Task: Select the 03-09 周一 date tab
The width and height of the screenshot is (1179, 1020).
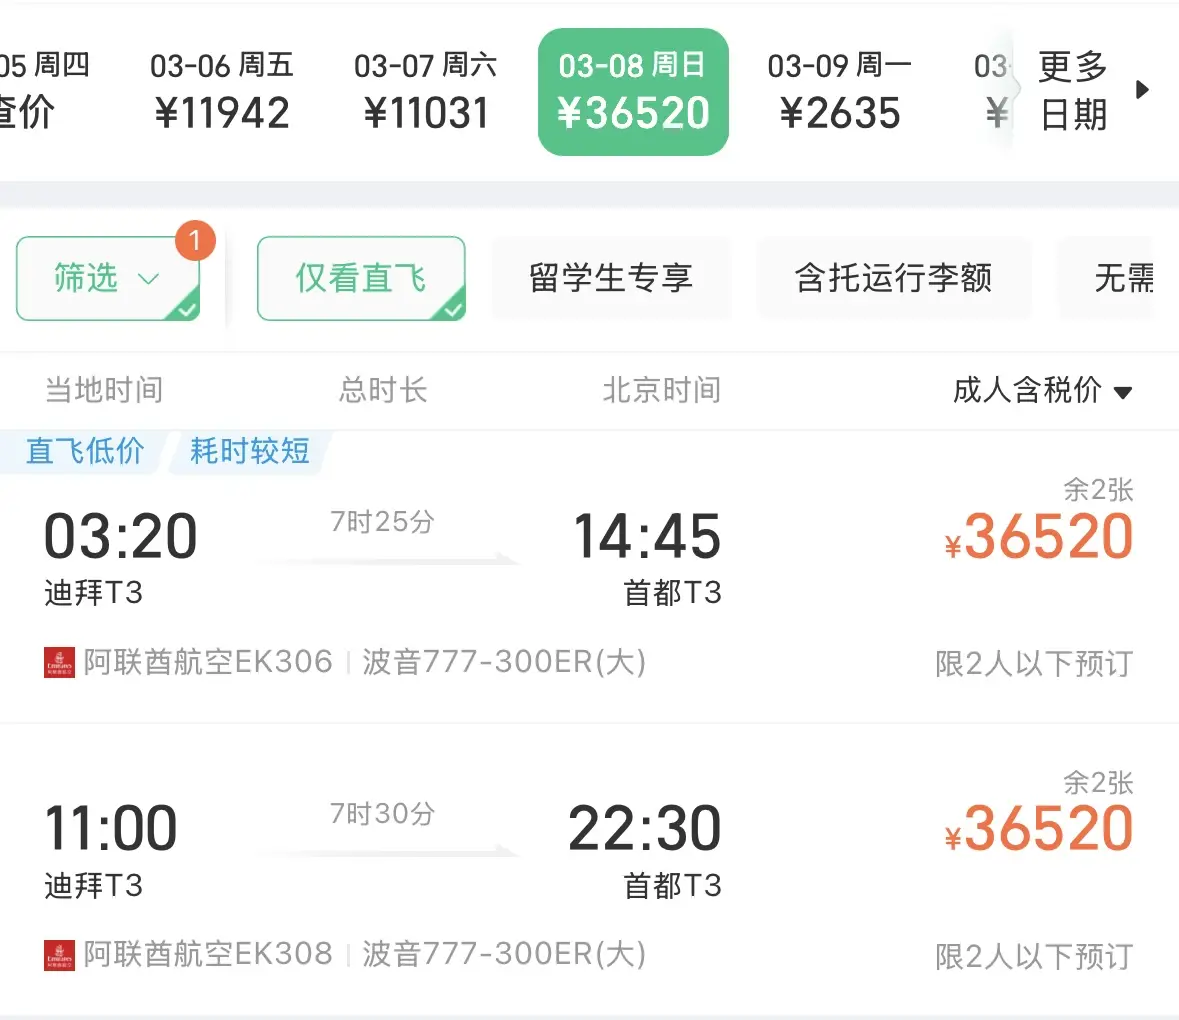Action: tap(842, 88)
